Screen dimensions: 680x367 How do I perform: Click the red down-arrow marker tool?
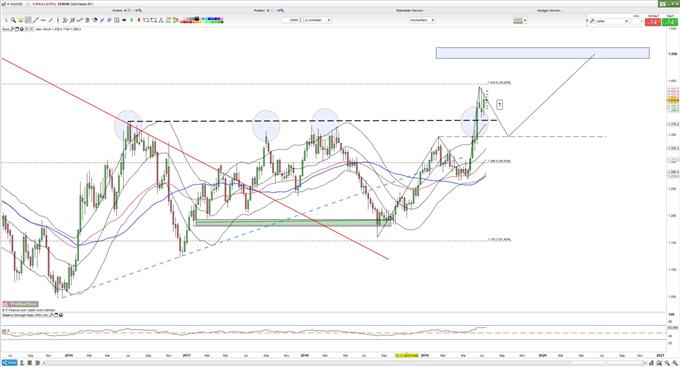(x=139, y=20)
